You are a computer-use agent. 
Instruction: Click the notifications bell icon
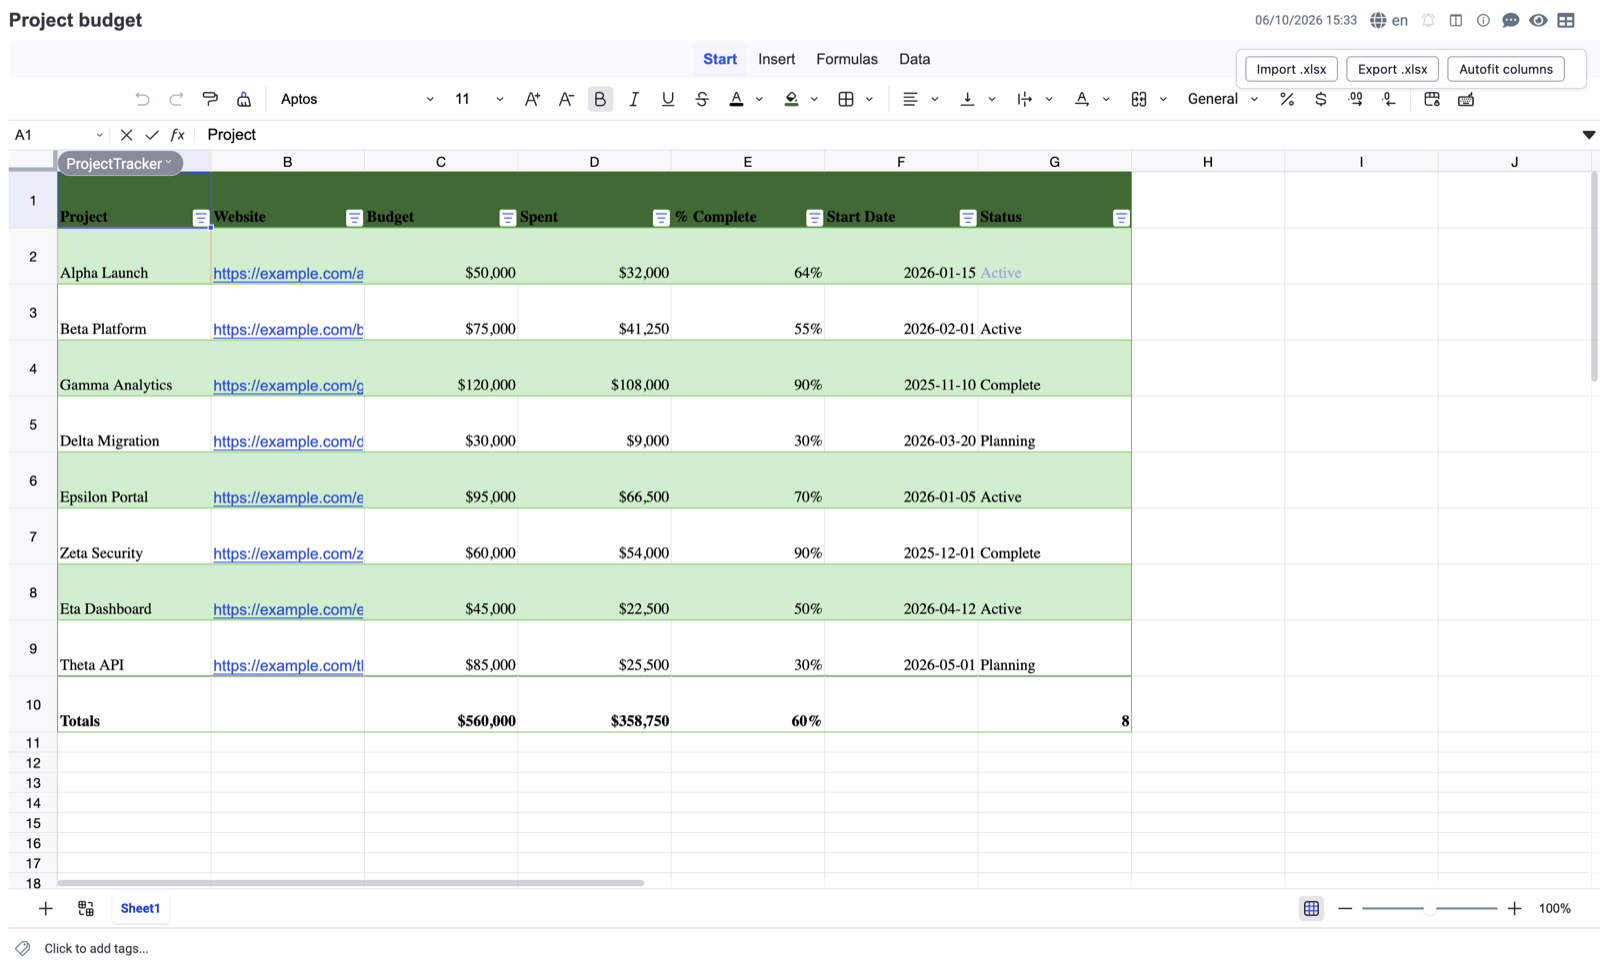(1428, 20)
